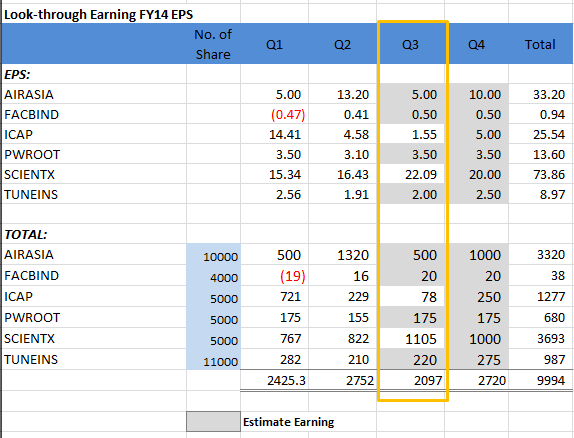The height and width of the screenshot is (438, 574).
Task: Select FACBIND share count 4000
Action: pyautogui.click(x=224, y=278)
